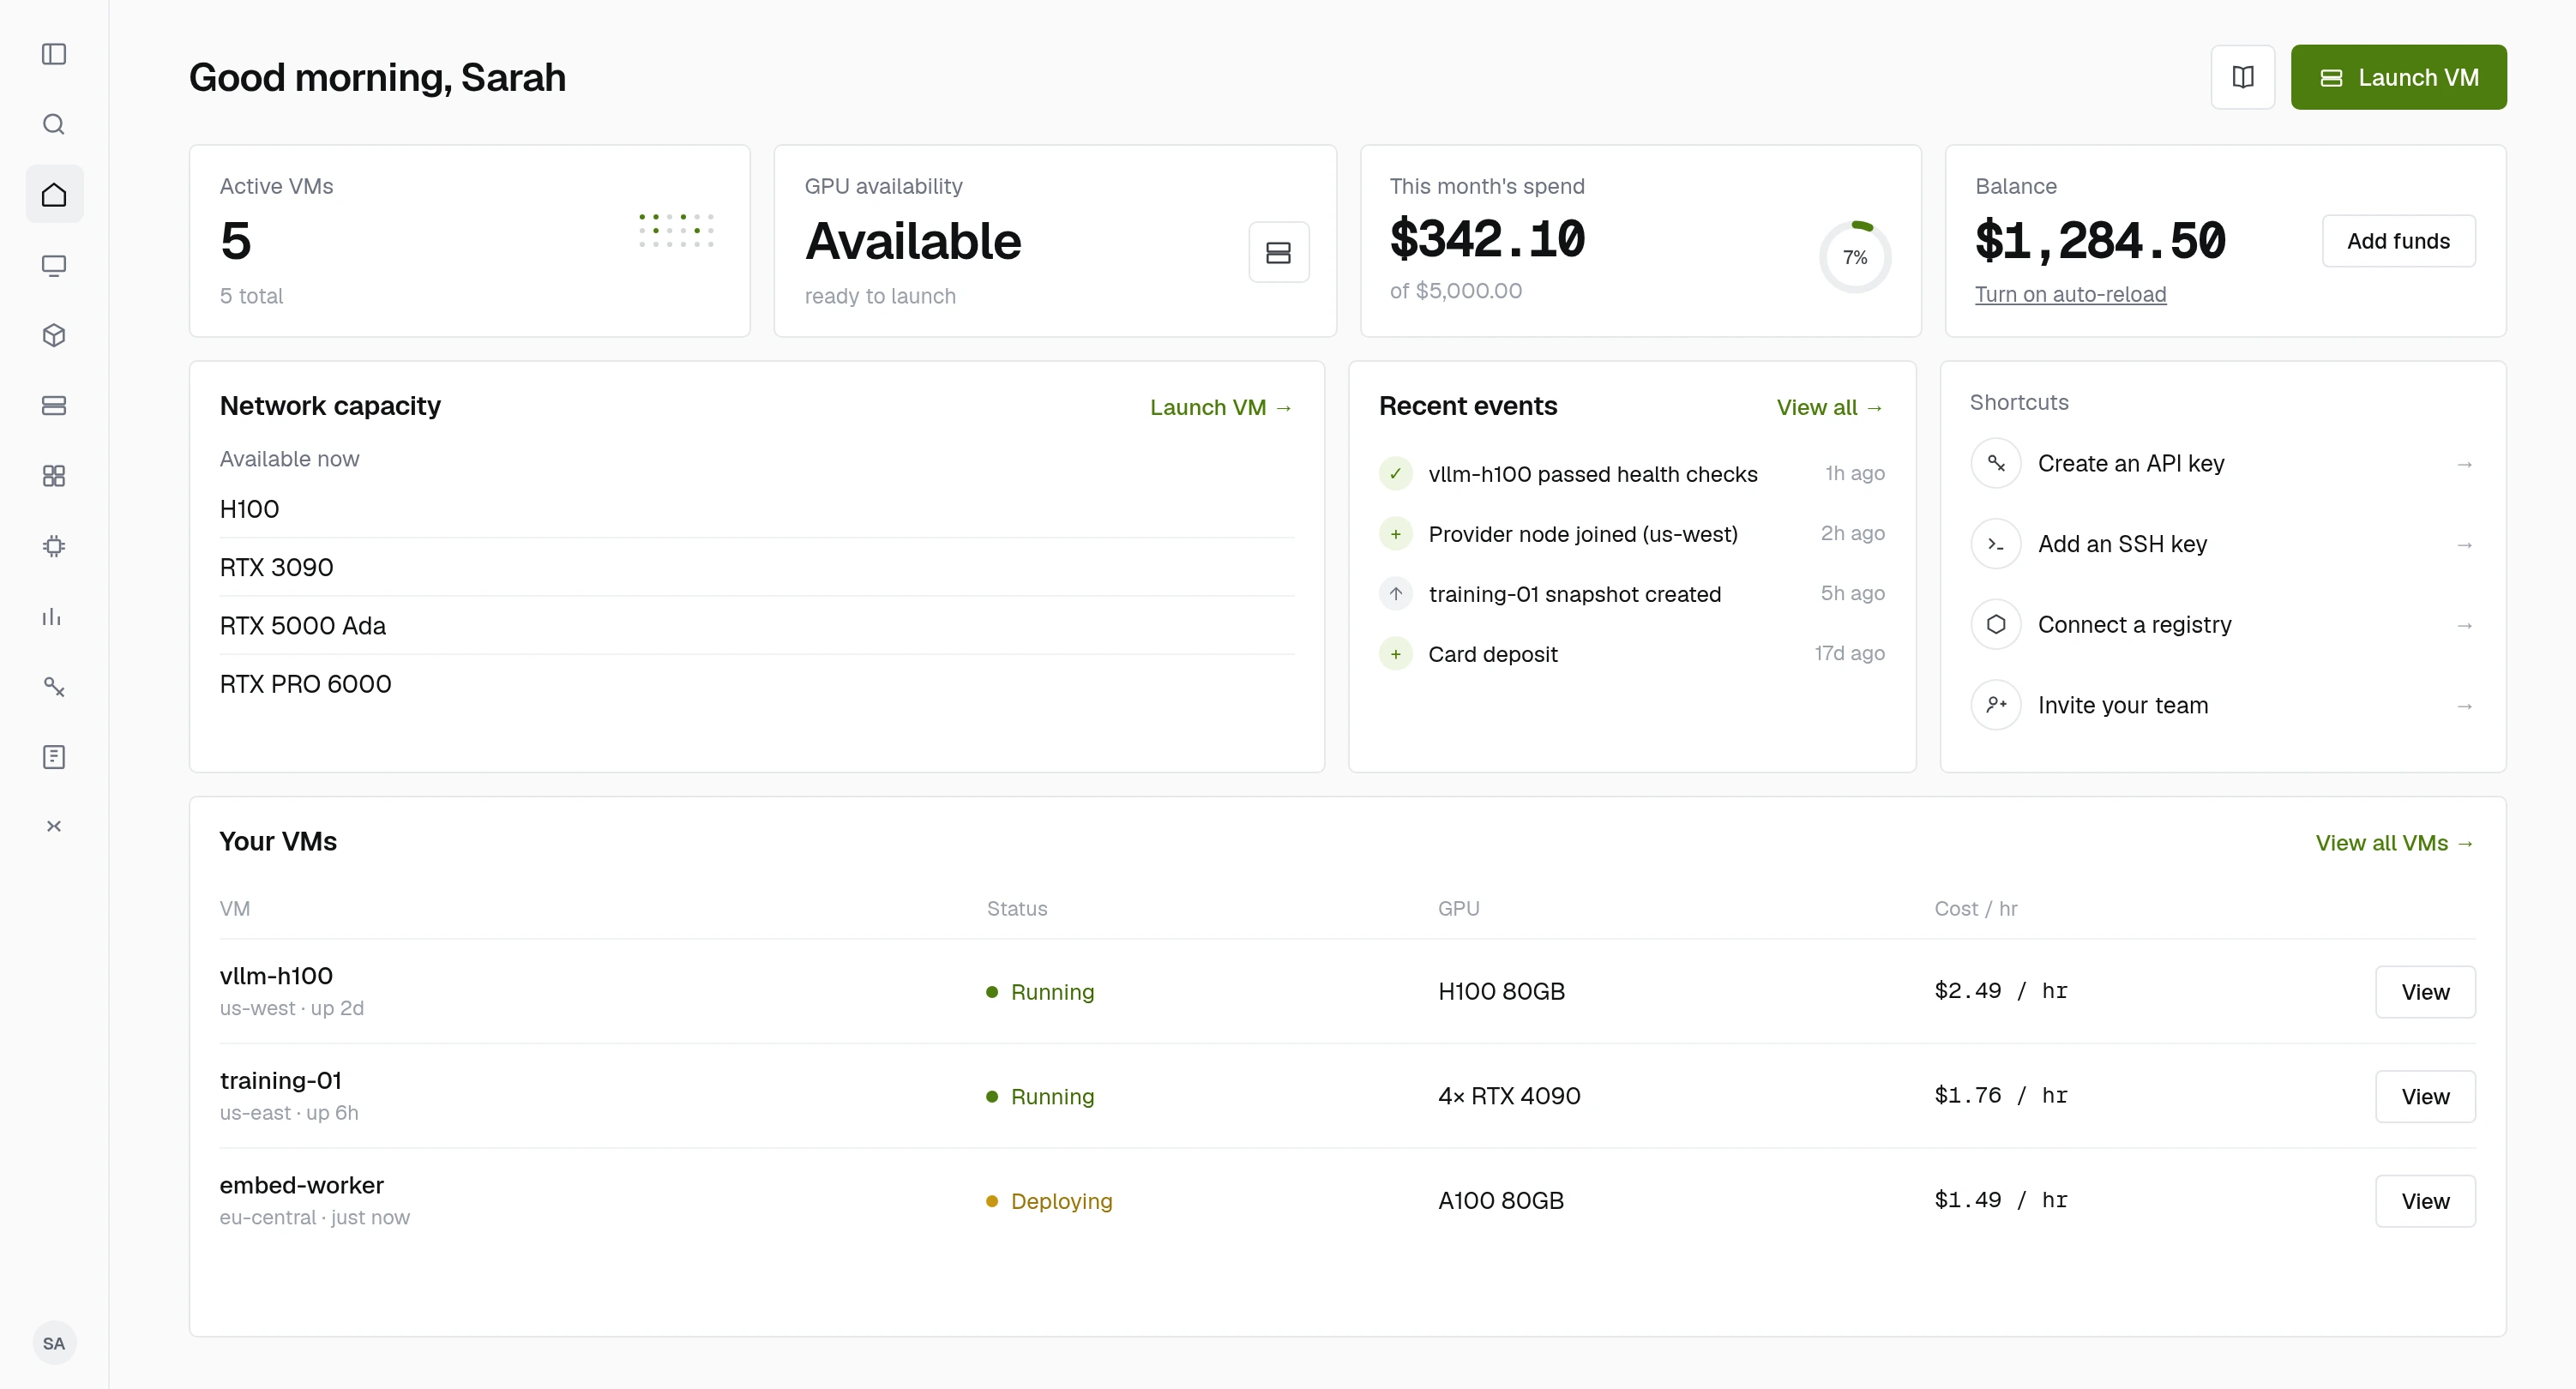This screenshot has height=1389, width=2576.
Task: Click the Deploying status of embed-worker
Action: (x=1049, y=1201)
